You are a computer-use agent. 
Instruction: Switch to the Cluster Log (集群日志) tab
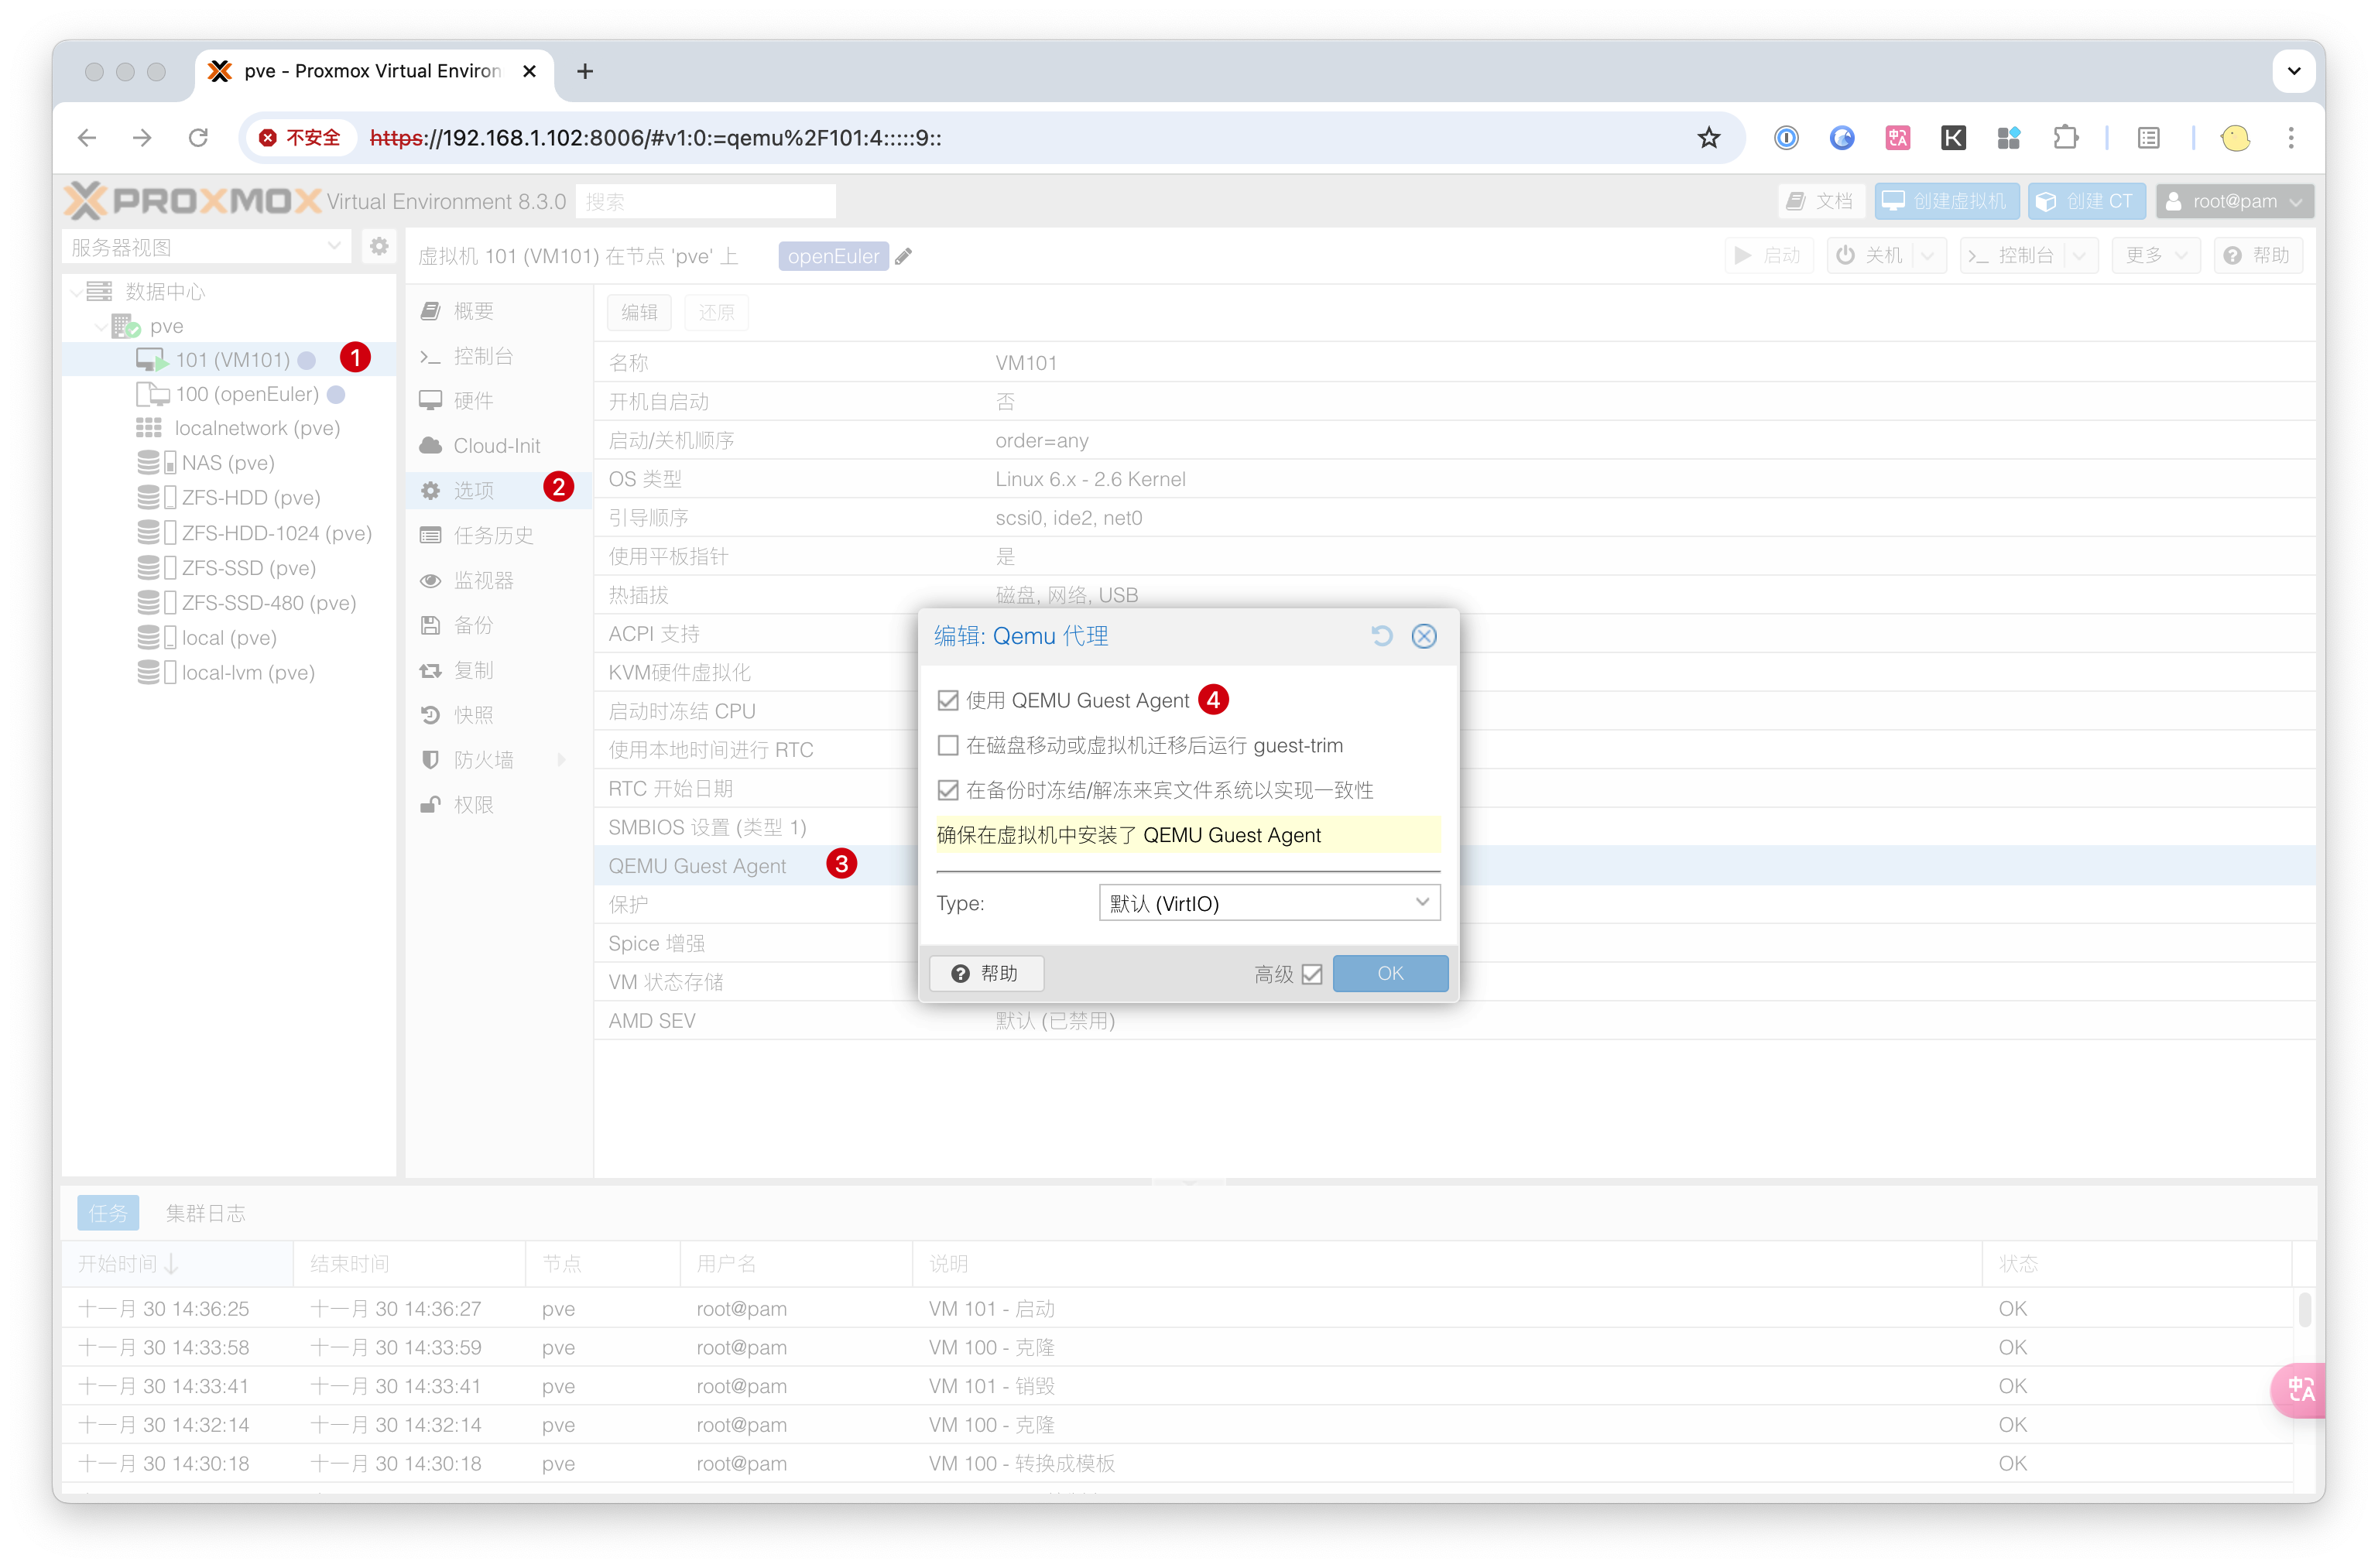(205, 1214)
